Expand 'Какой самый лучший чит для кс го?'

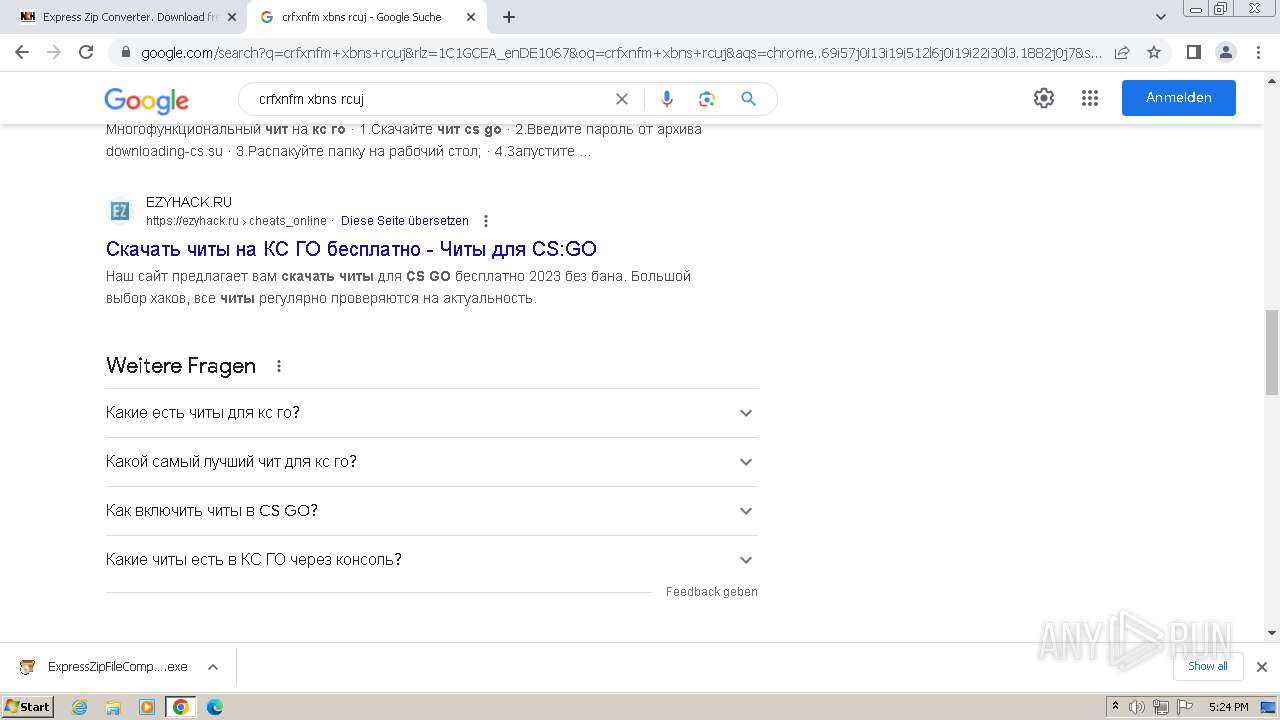(432, 462)
